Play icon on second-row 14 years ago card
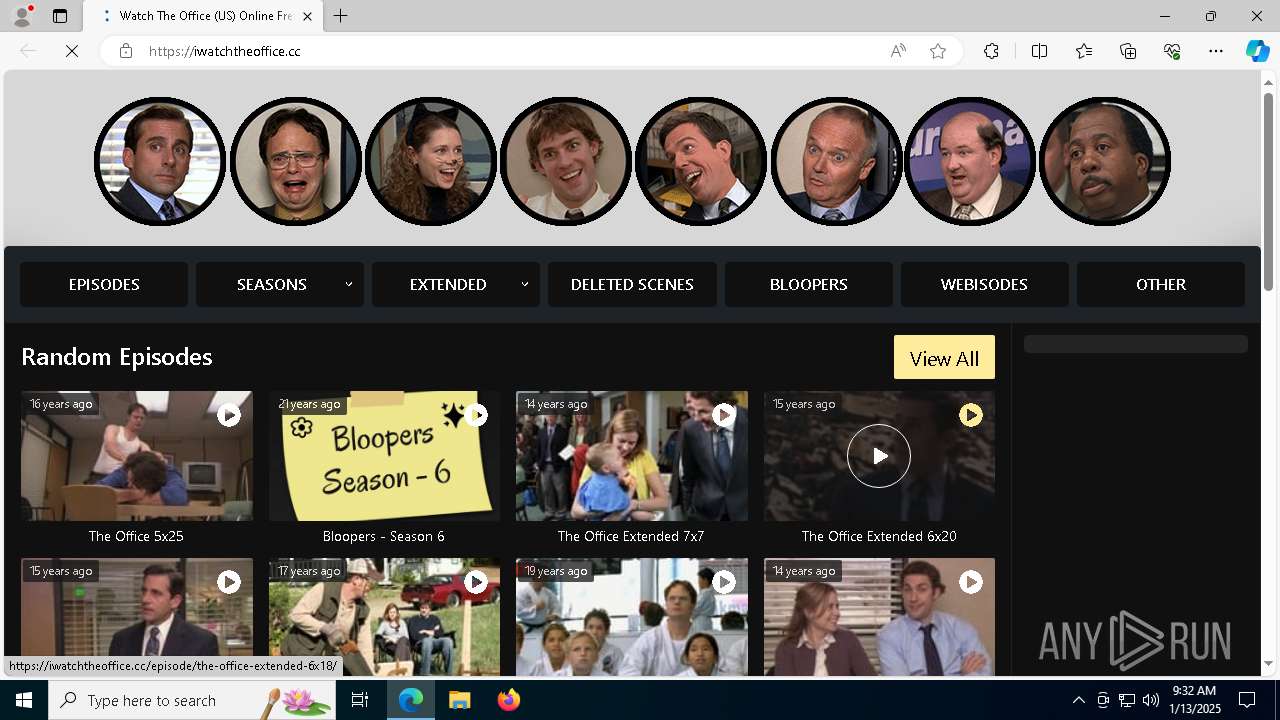The width and height of the screenshot is (1280, 720). [971, 581]
